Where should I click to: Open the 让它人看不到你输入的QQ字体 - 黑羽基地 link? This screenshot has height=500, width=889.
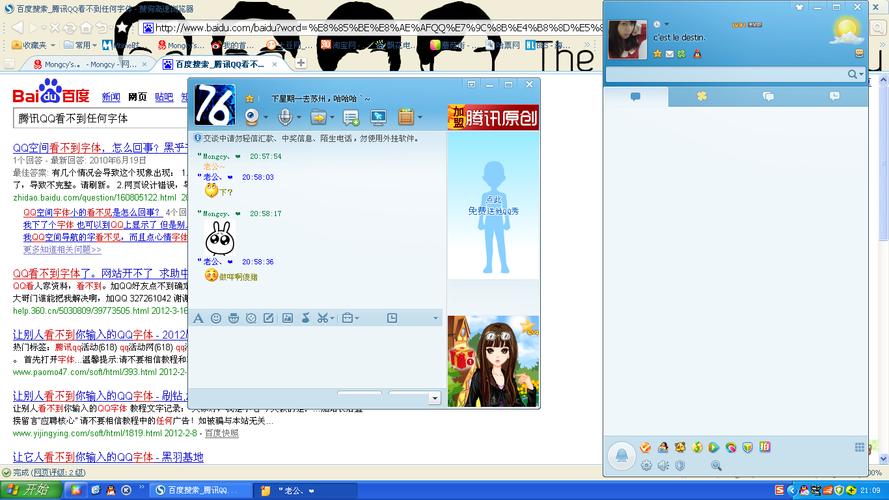[x=108, y=457]
